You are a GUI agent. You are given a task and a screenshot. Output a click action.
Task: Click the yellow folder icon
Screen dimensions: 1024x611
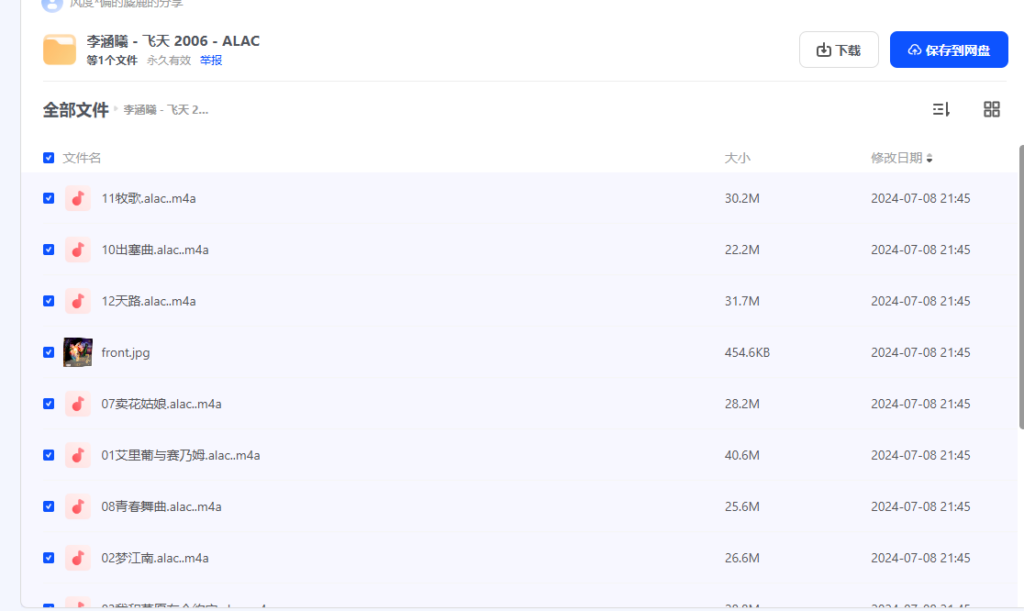point(59,50)
